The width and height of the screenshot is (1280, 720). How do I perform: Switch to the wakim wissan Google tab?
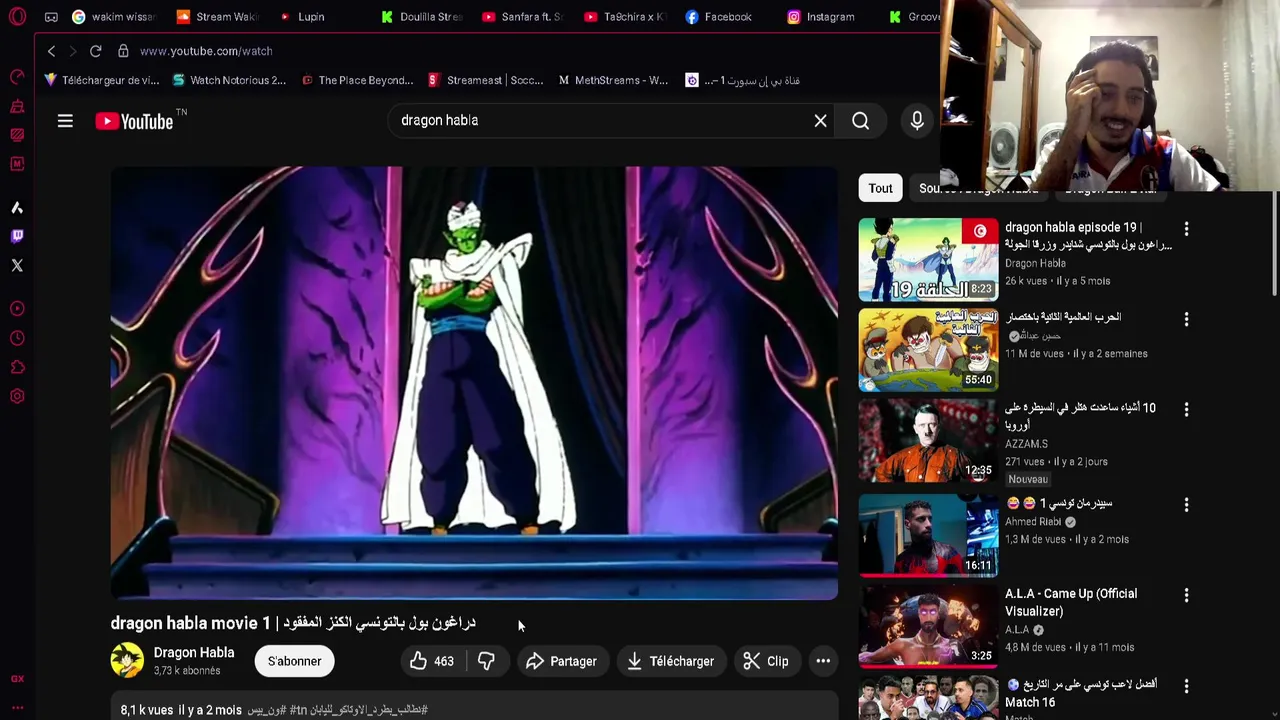[115, 17]
